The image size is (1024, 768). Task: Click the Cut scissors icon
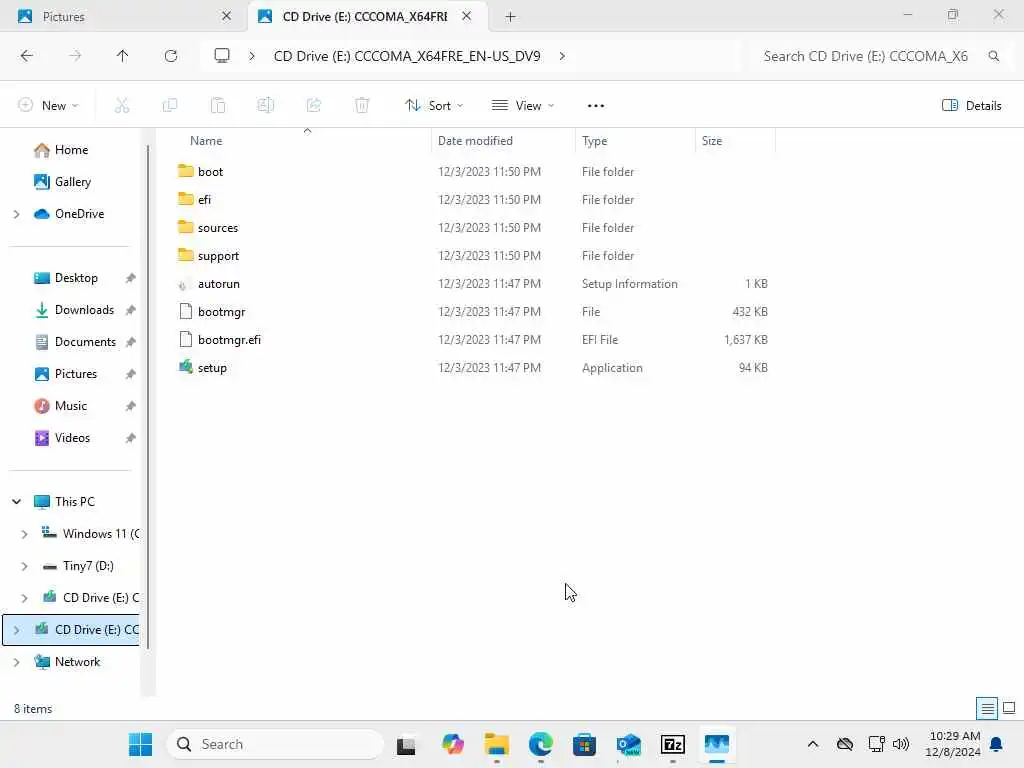122,106
